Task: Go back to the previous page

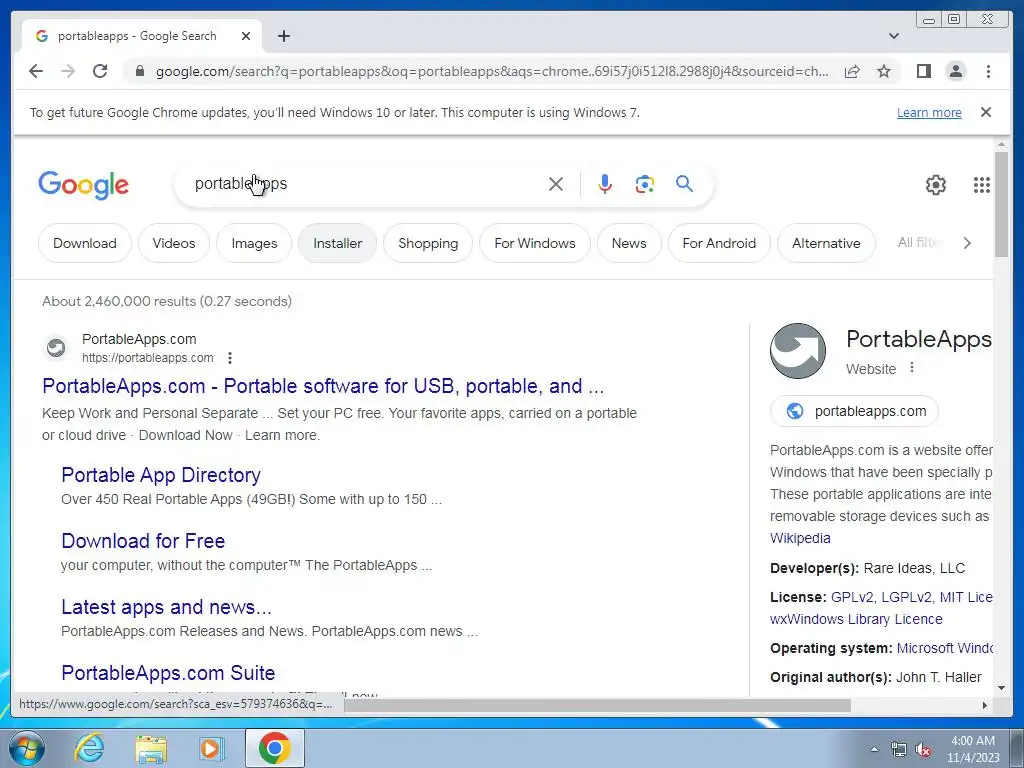Action: tap(36, 71)
